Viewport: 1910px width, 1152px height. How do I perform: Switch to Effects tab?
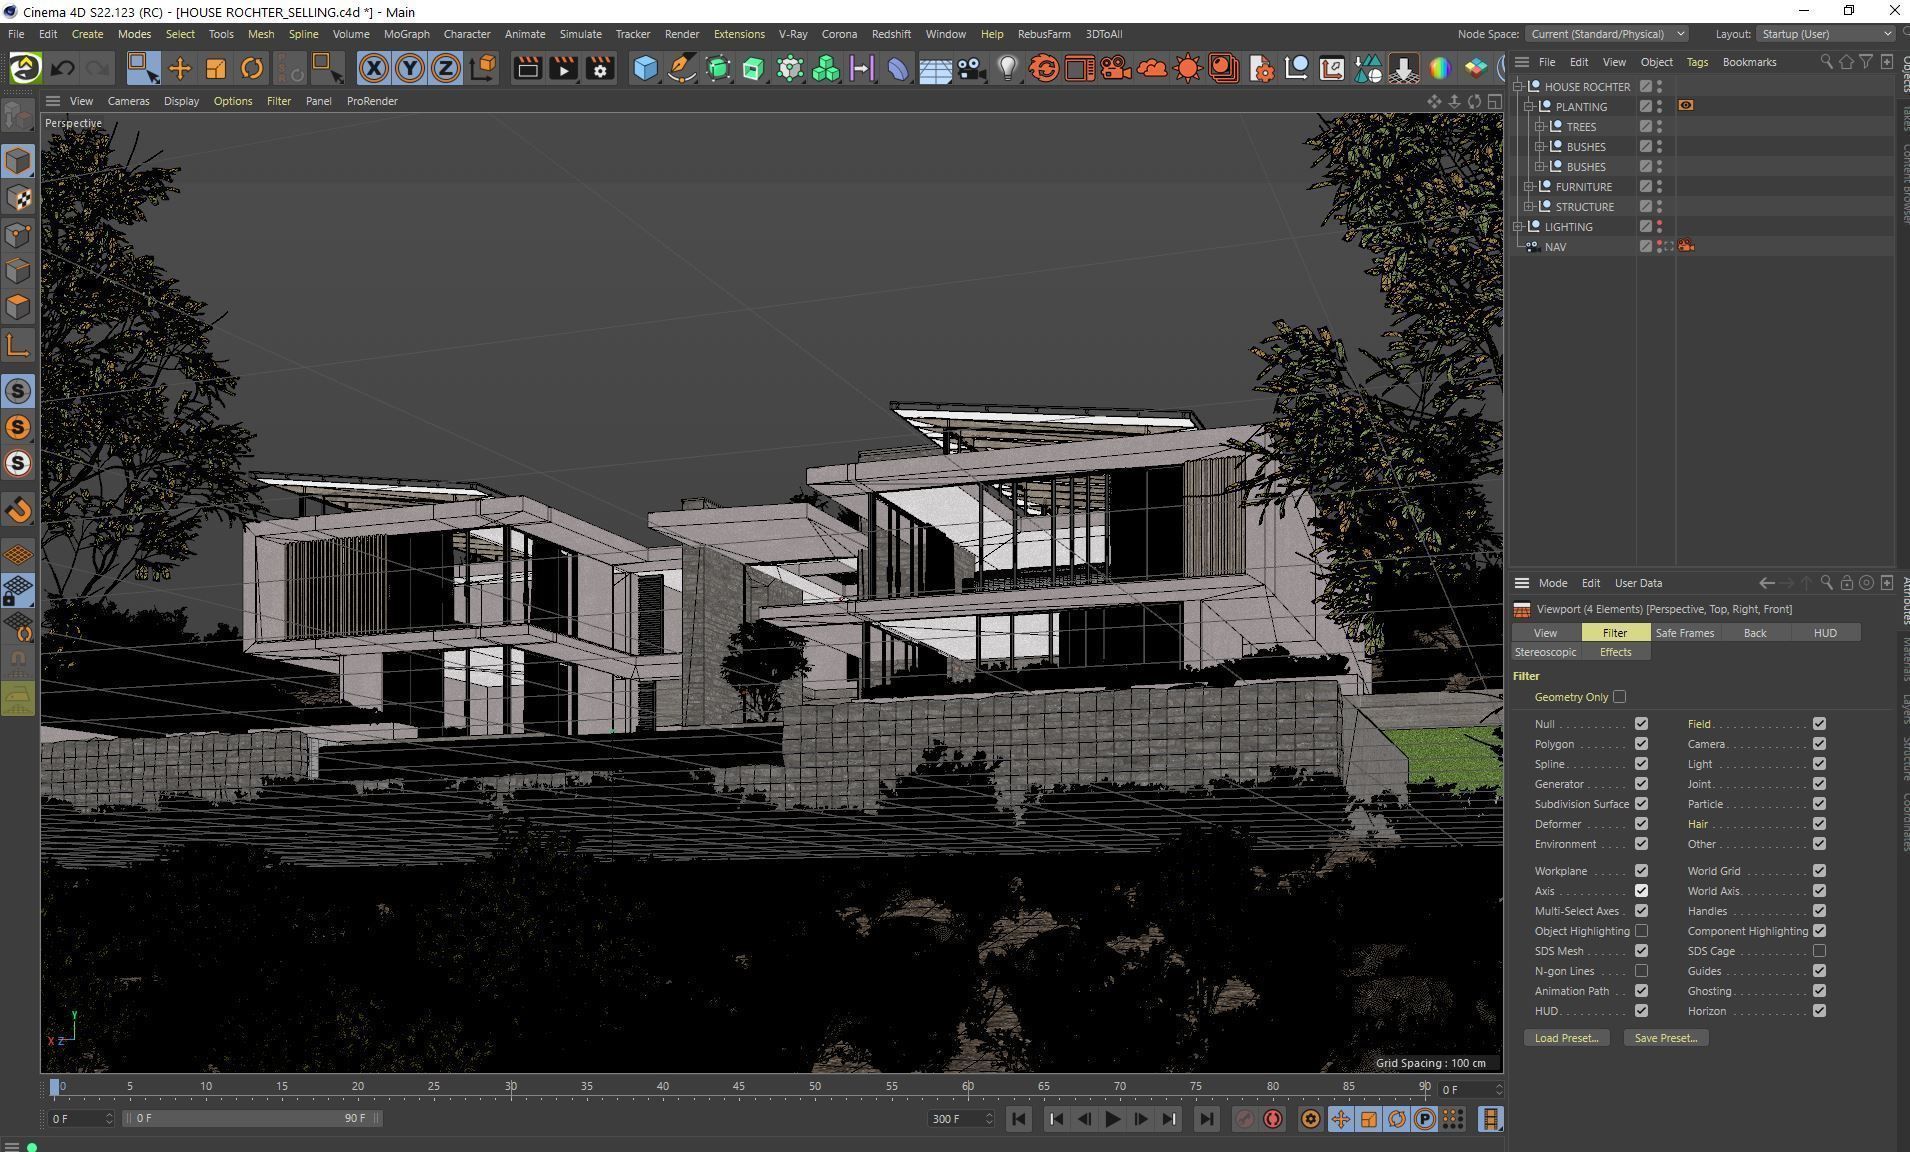click(x=1615, y=652)
